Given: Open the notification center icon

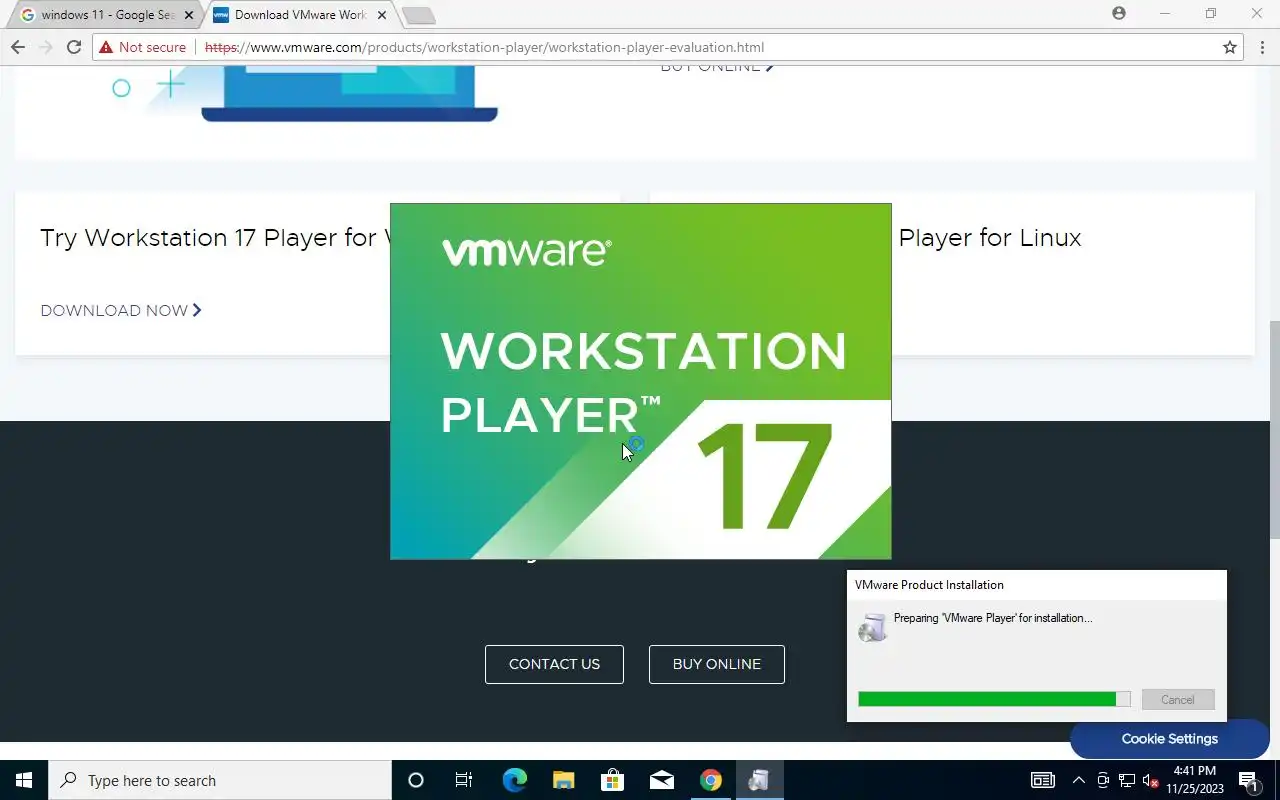Looking at the screenshot, I should point(1248,780).
